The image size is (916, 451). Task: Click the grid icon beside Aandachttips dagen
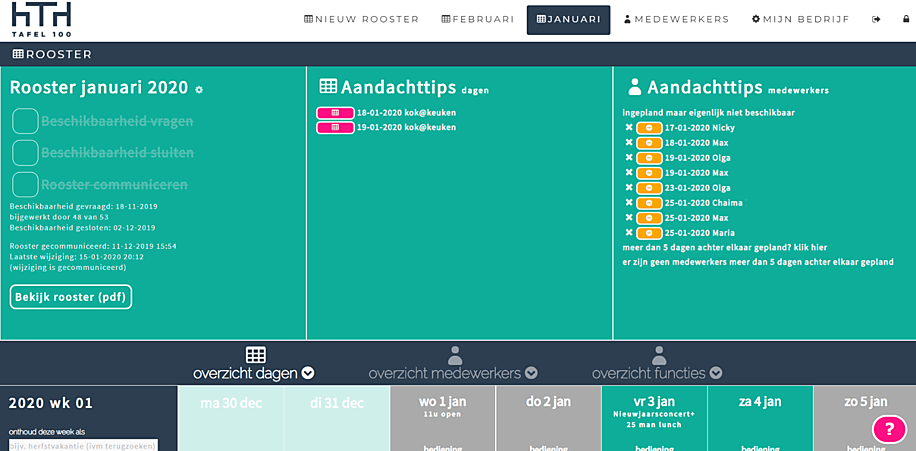pyautogui.click(x=328, y=86)
